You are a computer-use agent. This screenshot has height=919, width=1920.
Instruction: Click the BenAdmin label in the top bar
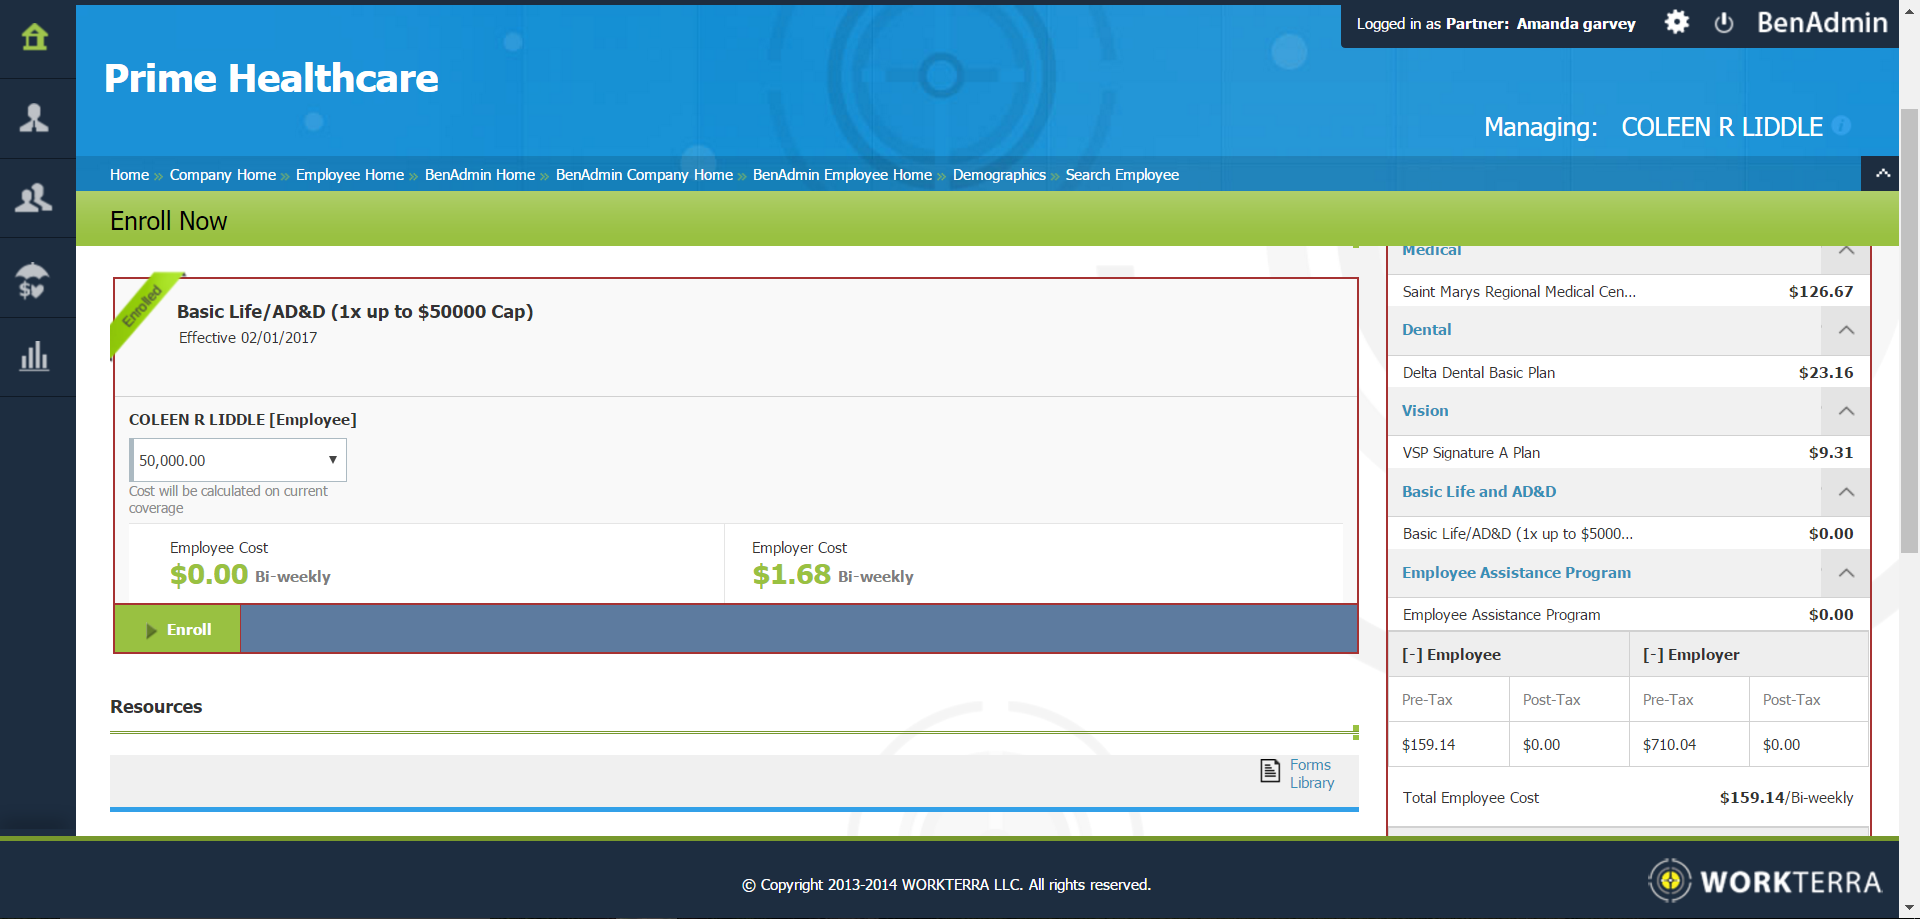click(1822, 22)
